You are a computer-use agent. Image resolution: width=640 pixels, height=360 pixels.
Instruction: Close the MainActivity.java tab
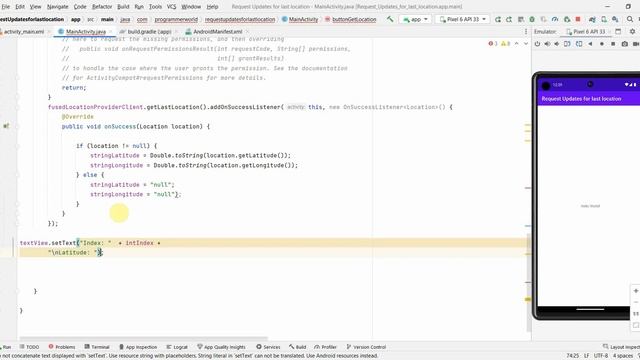[x=111, y=31]
